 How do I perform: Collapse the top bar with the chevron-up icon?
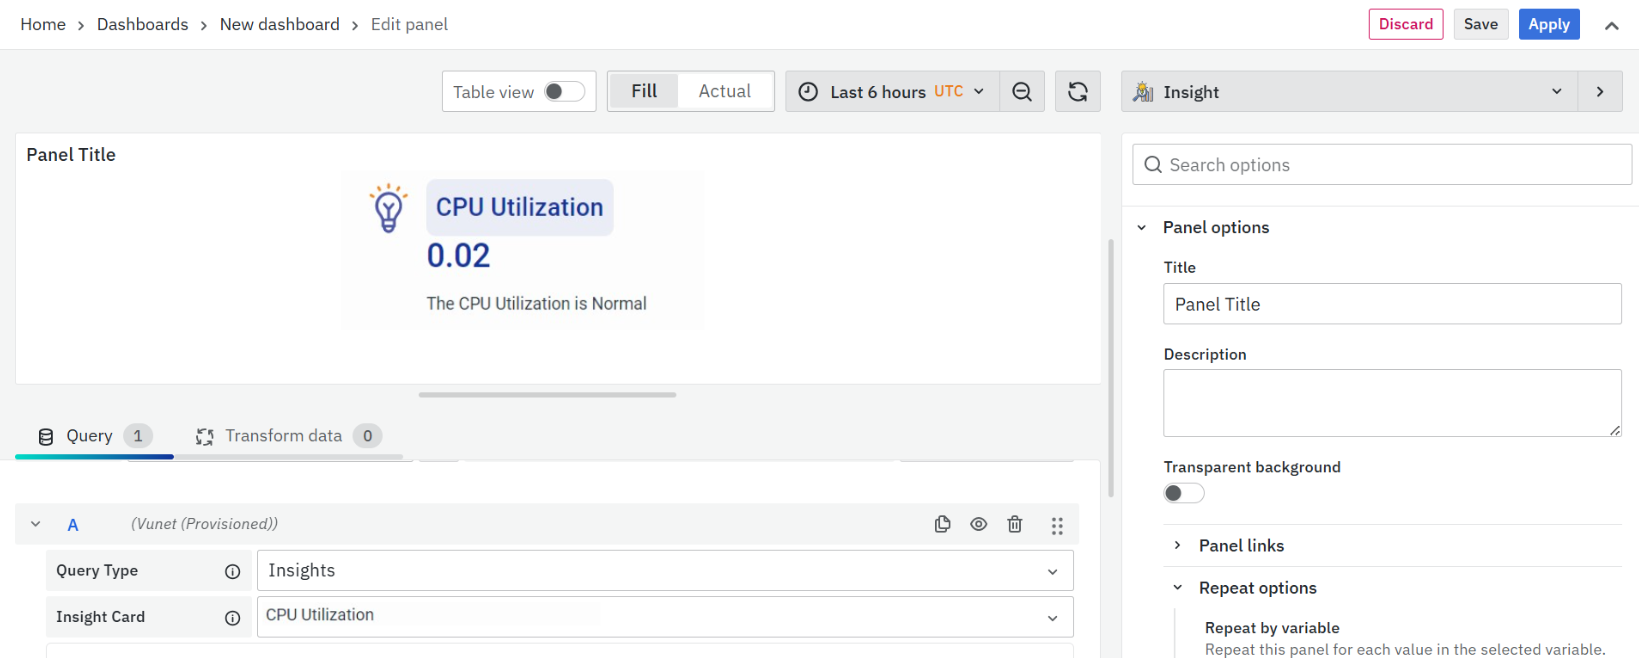click(1611, 26)
